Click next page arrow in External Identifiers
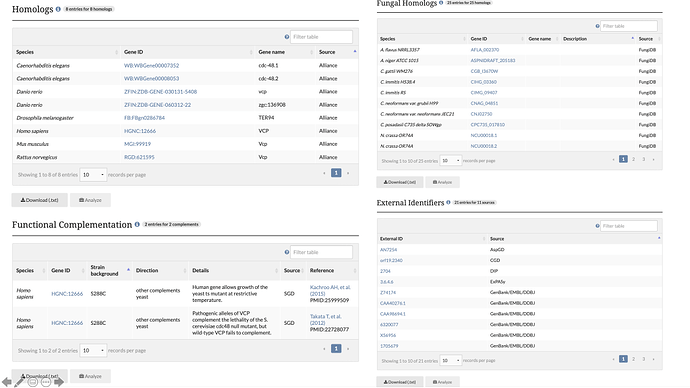This screenshot has width=690, height=388. click(x=653, y=359)
